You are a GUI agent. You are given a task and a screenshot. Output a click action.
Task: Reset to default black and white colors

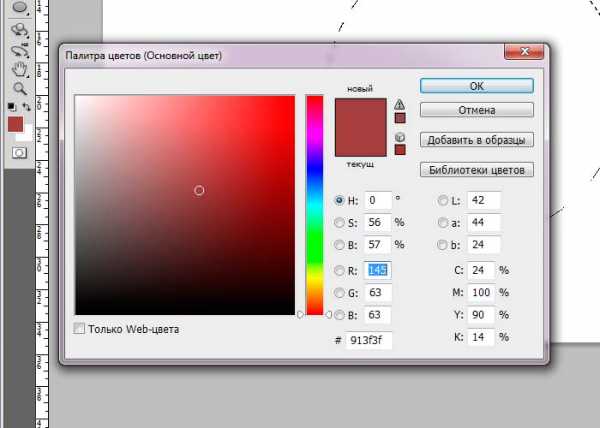11,105
